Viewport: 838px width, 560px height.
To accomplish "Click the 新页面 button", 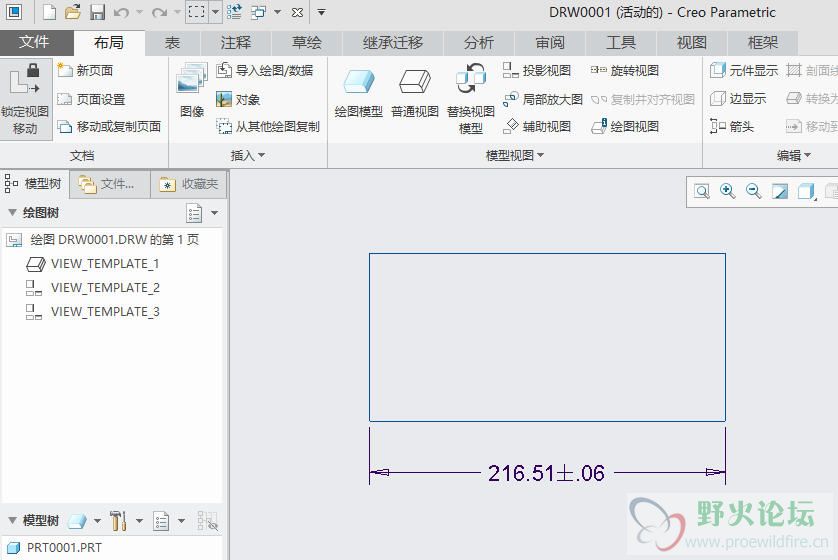I will [x=86, y=70].
